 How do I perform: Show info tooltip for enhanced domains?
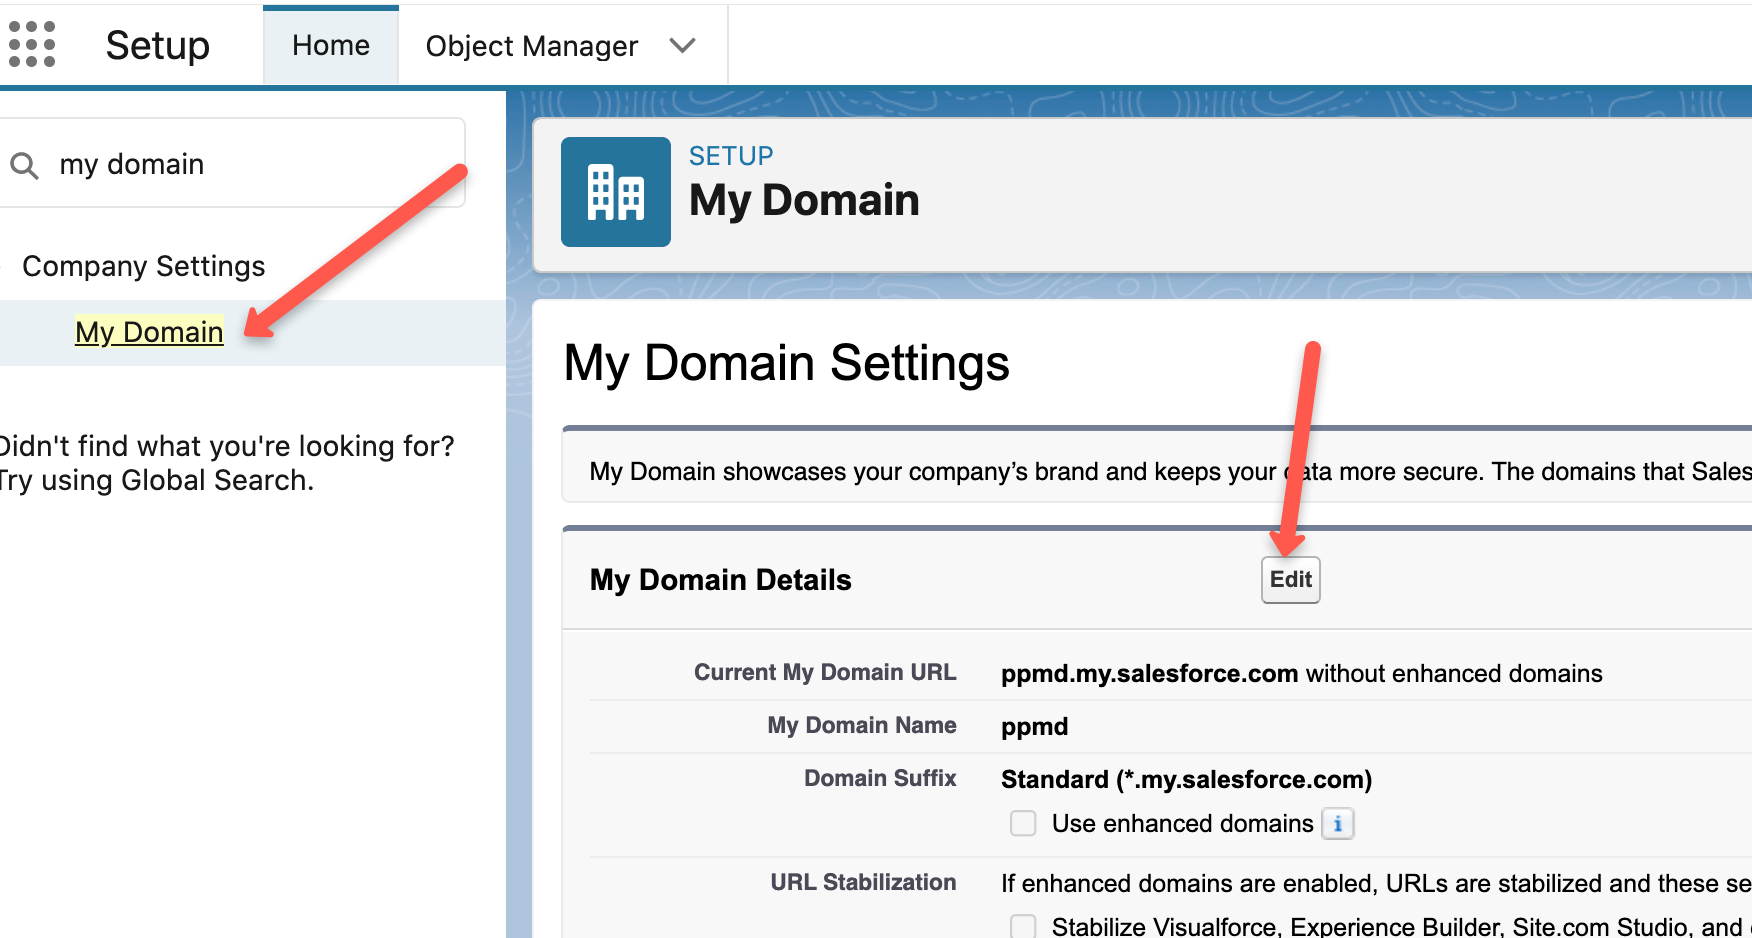point(1337,824)
